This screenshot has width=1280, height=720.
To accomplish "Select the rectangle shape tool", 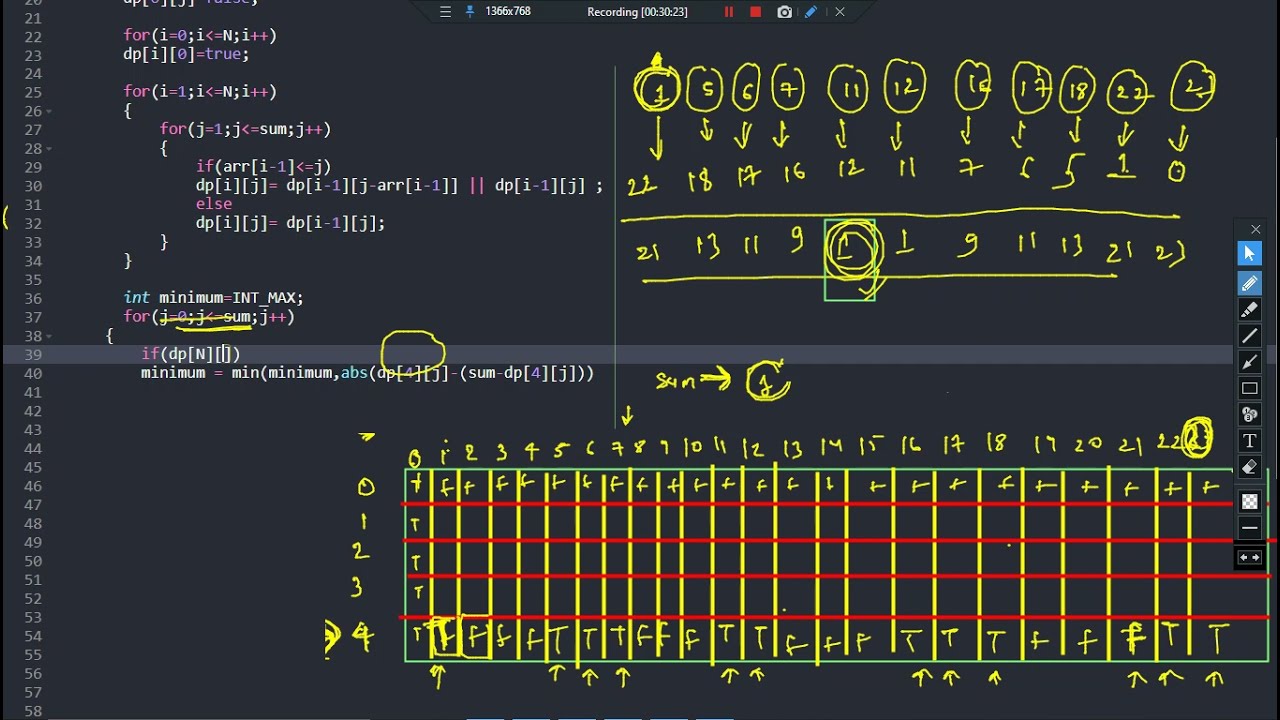I will [1250, 388].
